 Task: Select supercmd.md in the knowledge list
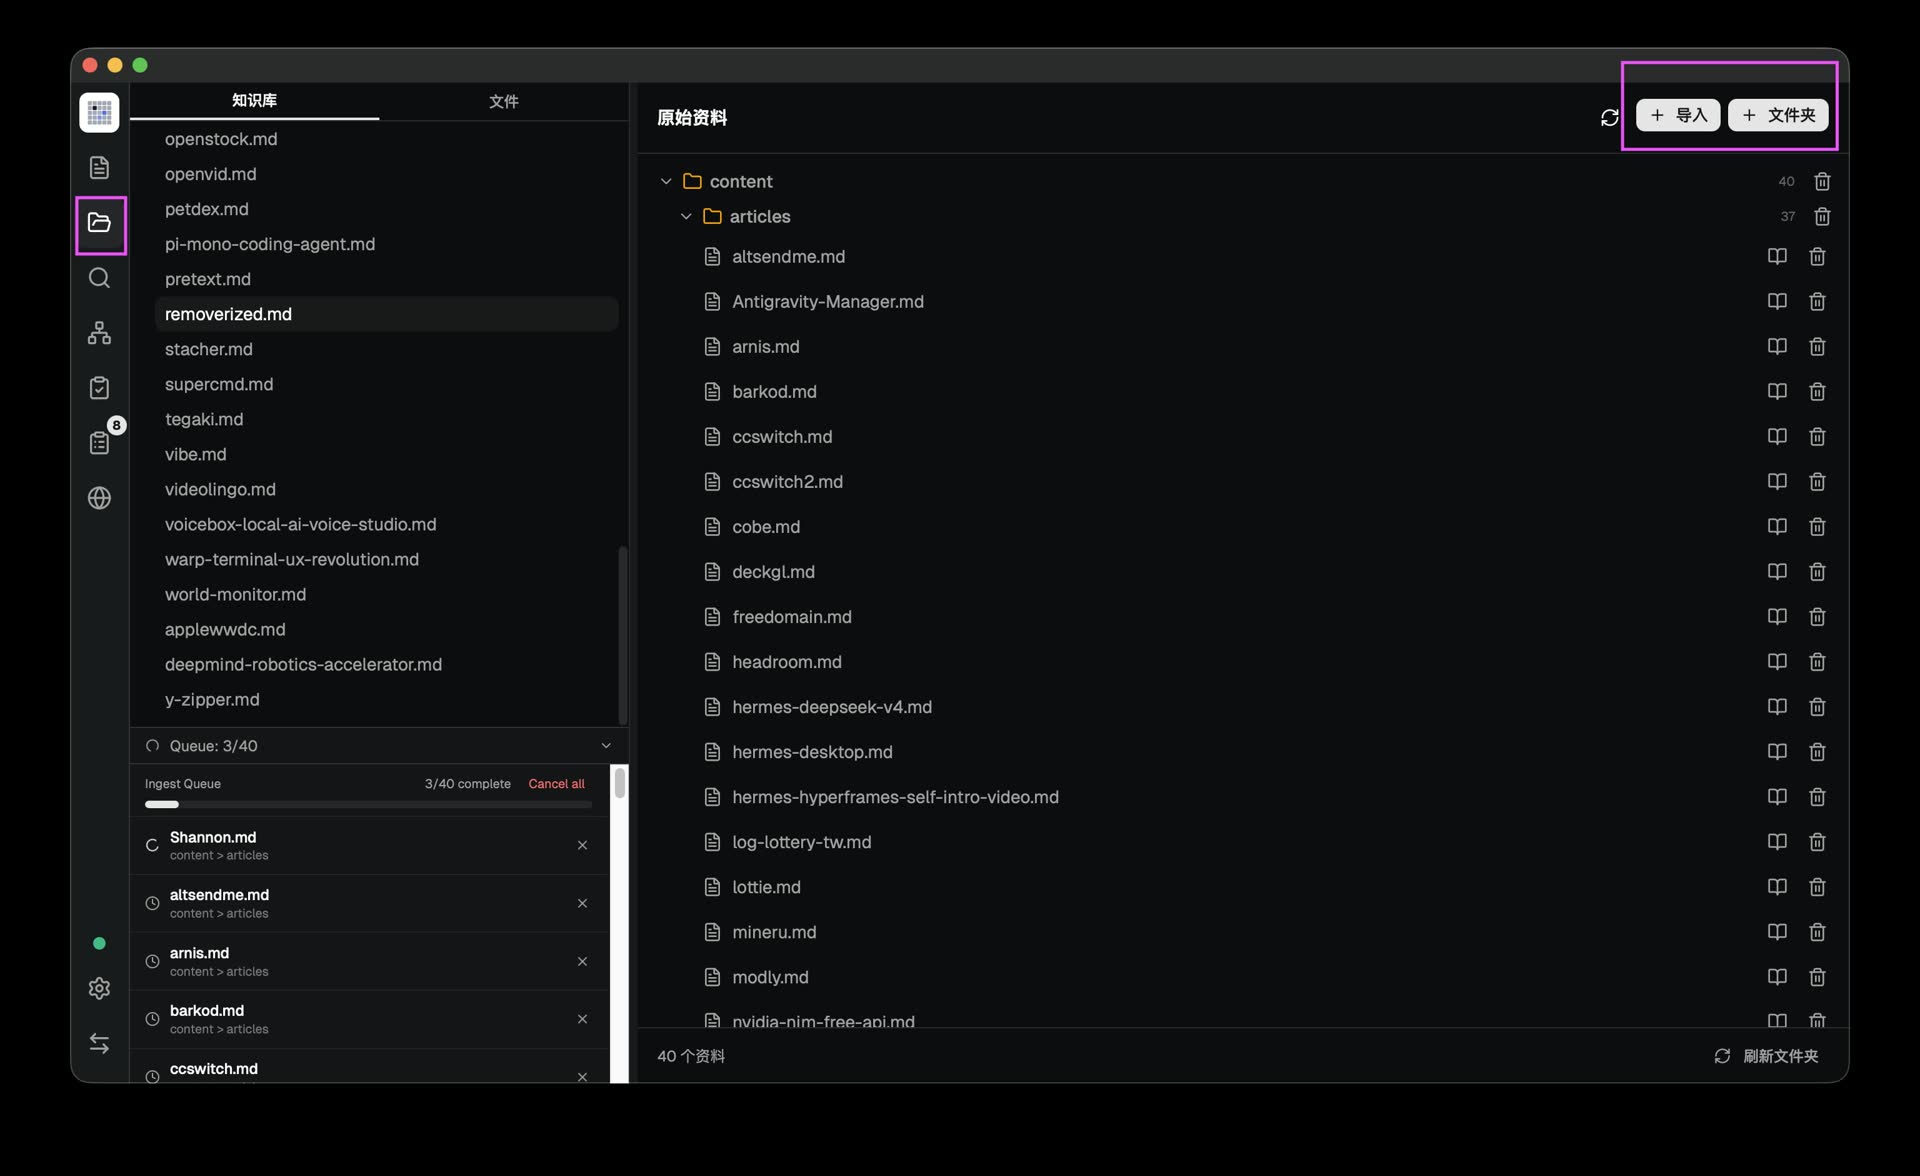point(386,384)
